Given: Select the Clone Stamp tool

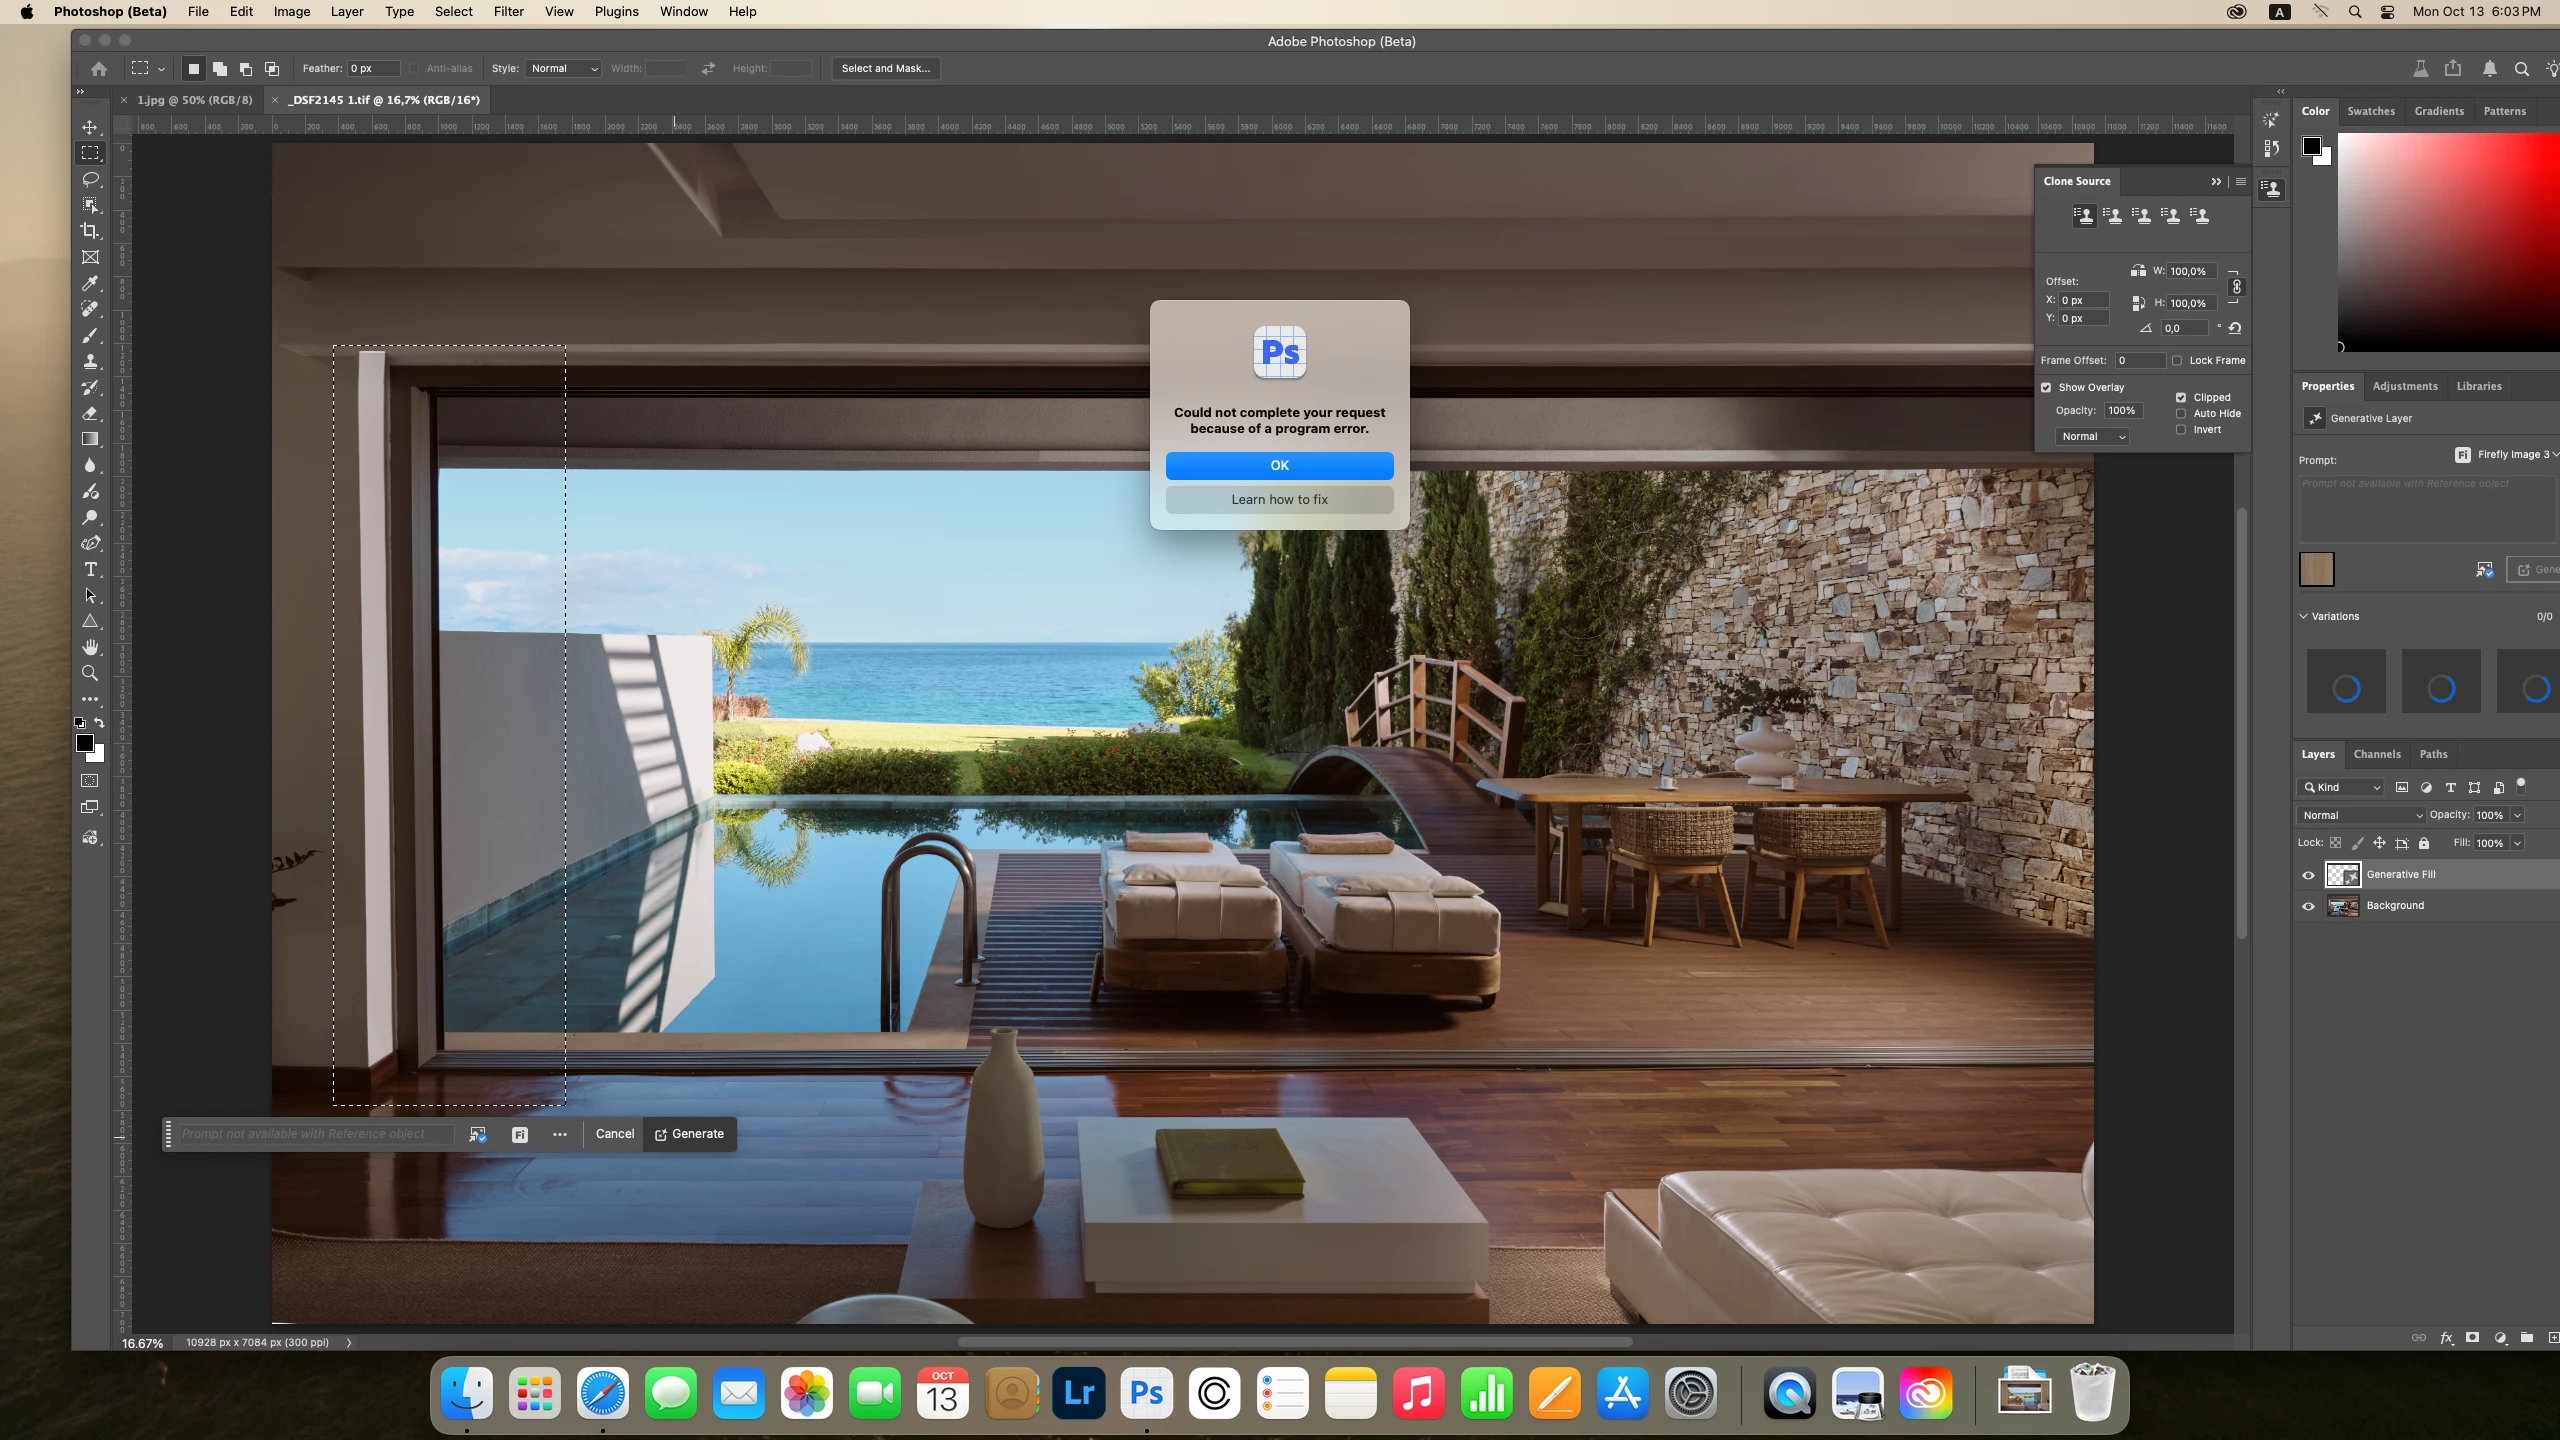Looking at the screenshot, I should click(x=90, y=361).
